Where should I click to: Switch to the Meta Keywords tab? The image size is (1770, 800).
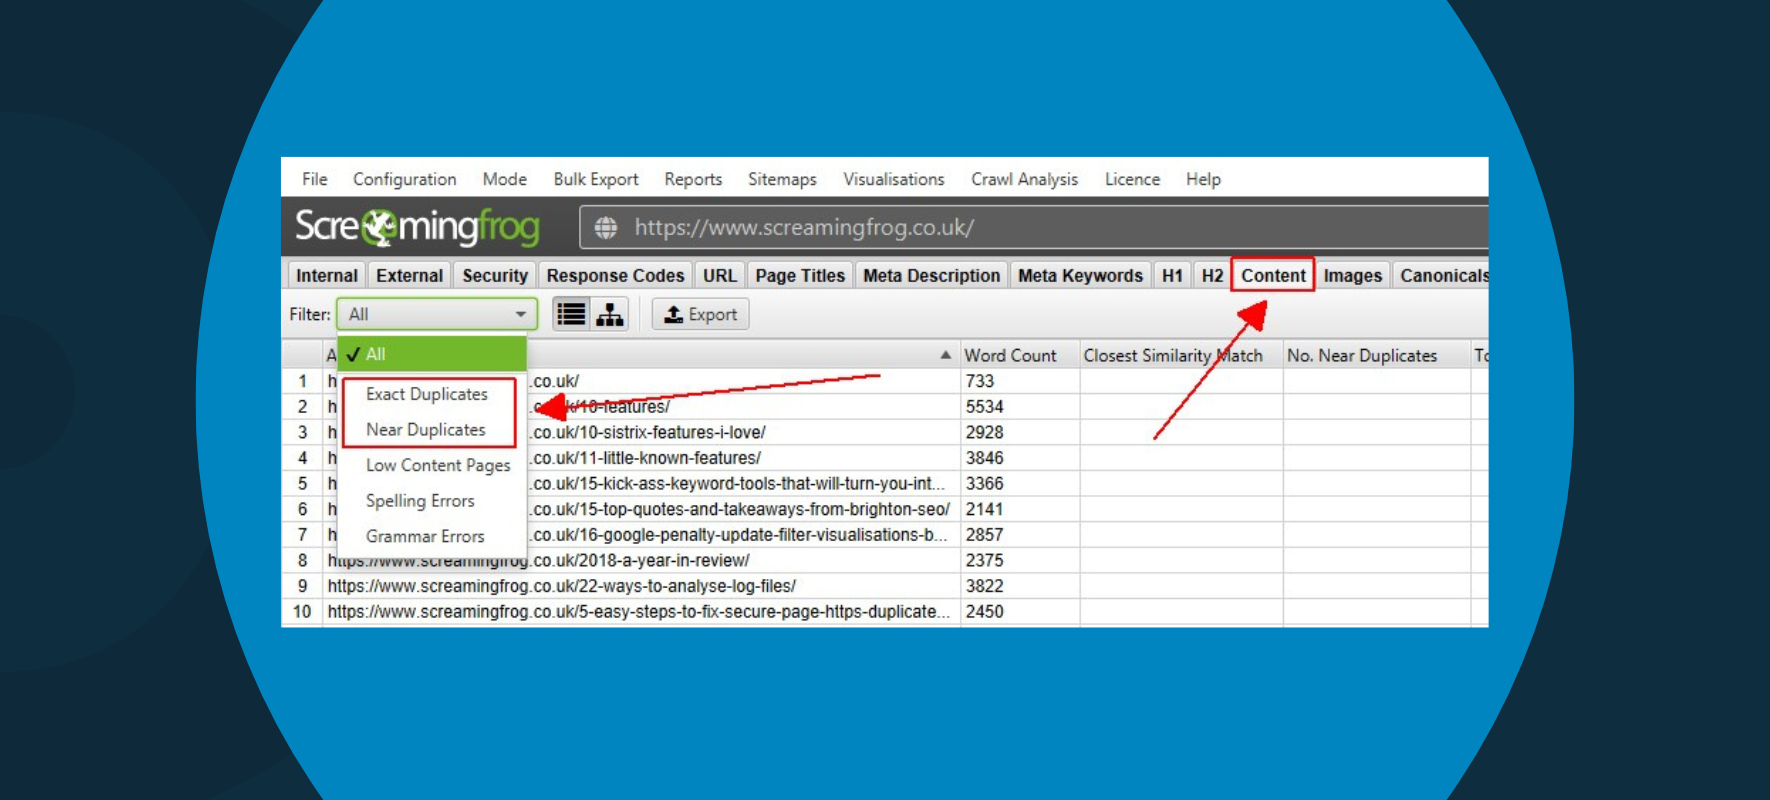coord(1080,276)
